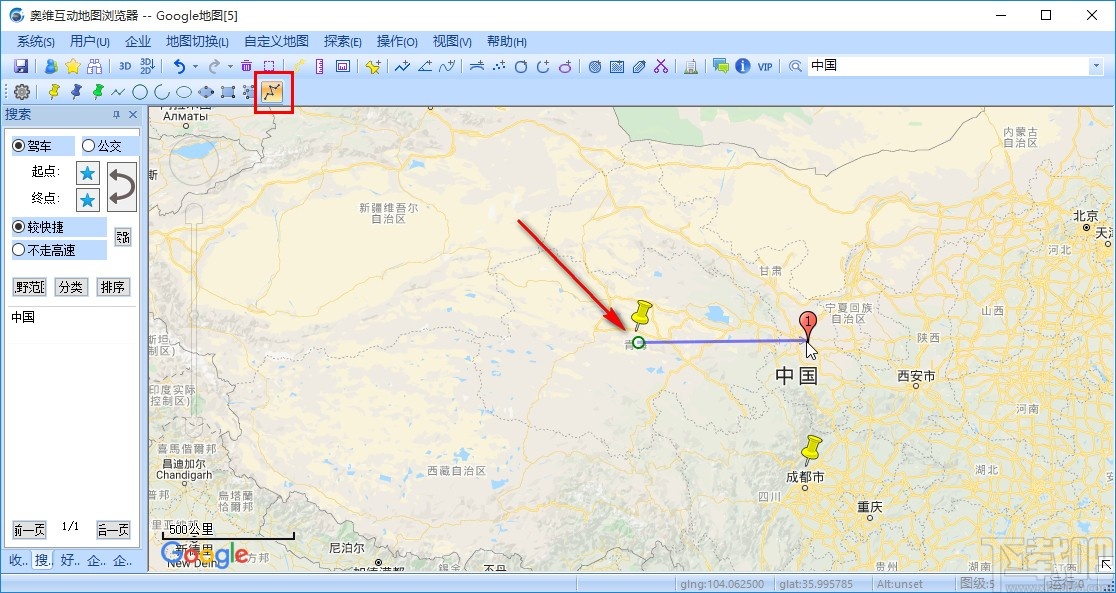
Task: Choose the 不走高速 routing option
Action: (20, 250)
